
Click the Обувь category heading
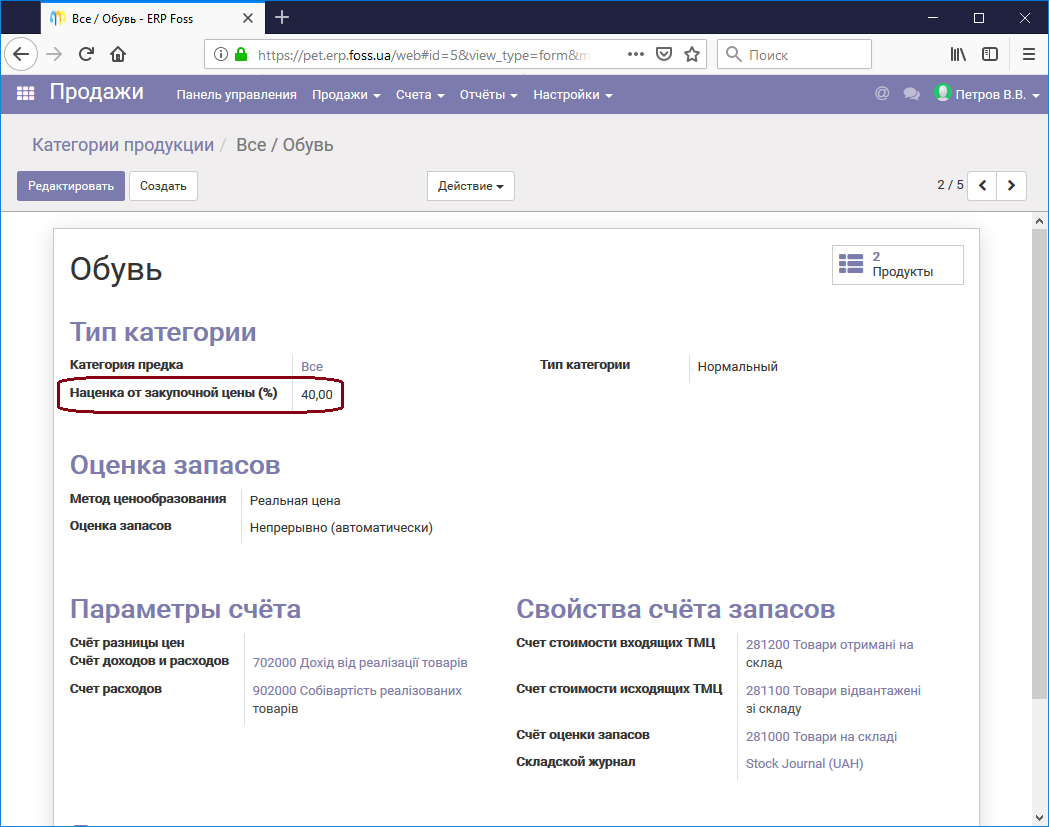[116, 269]
